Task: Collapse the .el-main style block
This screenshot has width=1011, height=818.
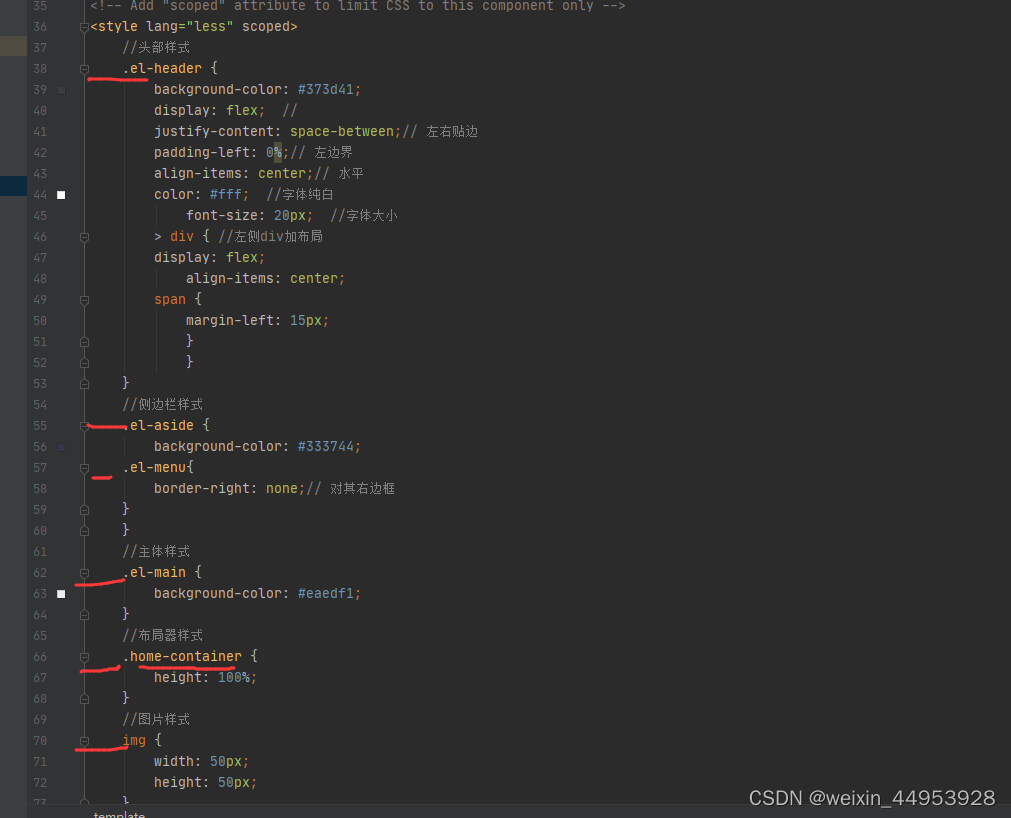Action: tap(84, 572)
